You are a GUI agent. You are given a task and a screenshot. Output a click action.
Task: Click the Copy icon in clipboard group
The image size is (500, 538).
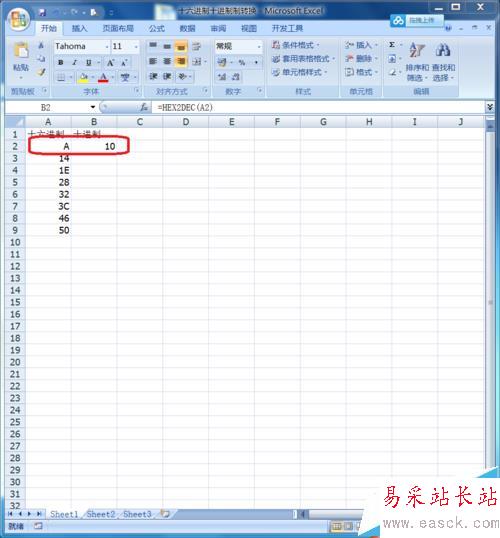41,59
